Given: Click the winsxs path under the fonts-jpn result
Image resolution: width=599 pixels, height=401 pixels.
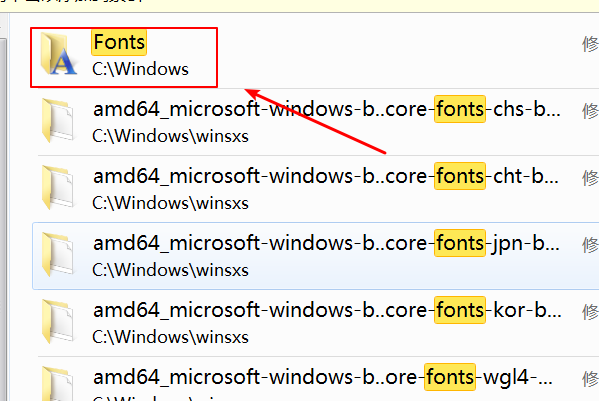Looking at the screenshot, I should [170, 270].
